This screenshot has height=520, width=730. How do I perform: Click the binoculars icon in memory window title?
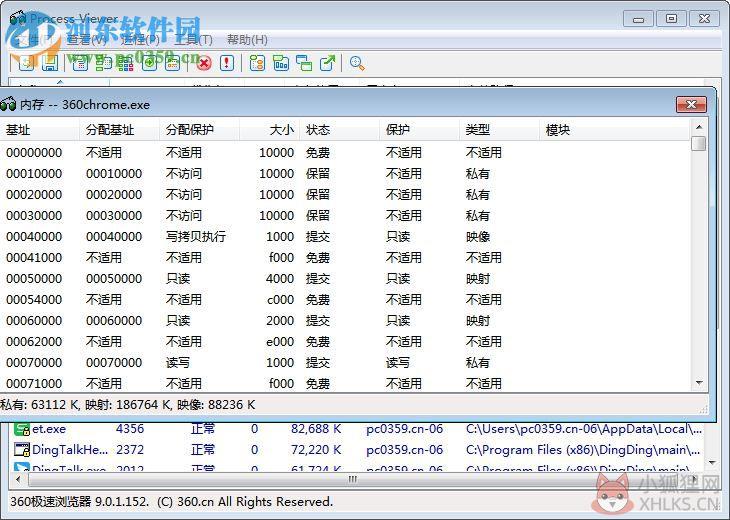click(8, 104)
